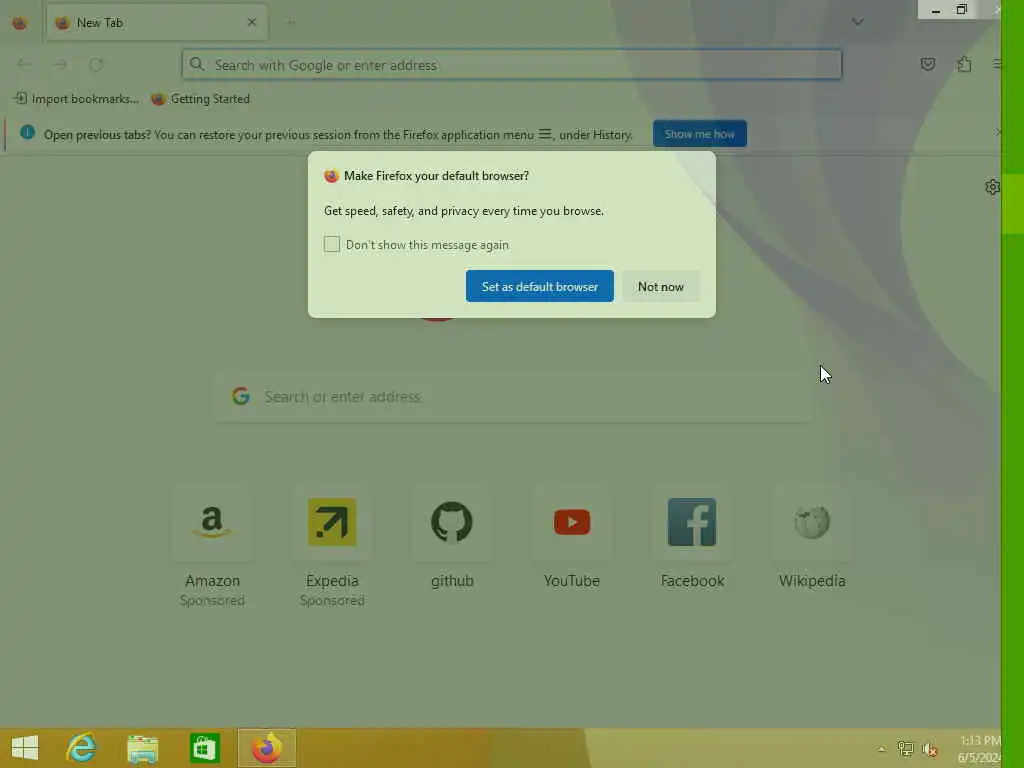Click the muted volume tray icon
This screenshot has width=1024, height=768.
[x=930, y=749]
